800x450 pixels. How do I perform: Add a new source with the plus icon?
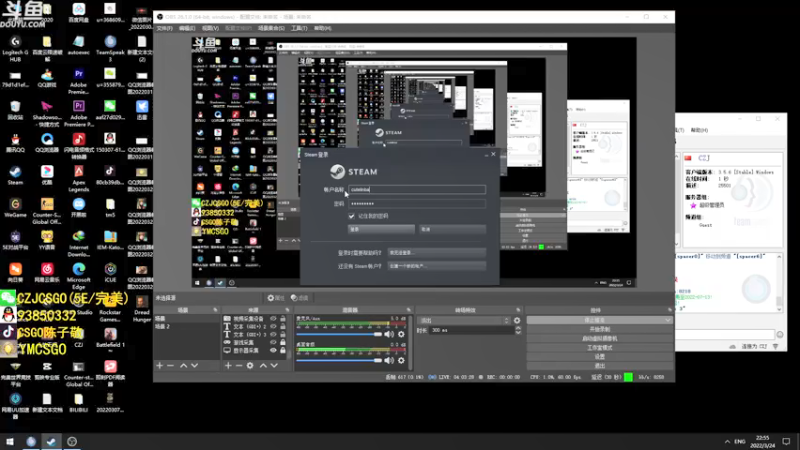228,365
